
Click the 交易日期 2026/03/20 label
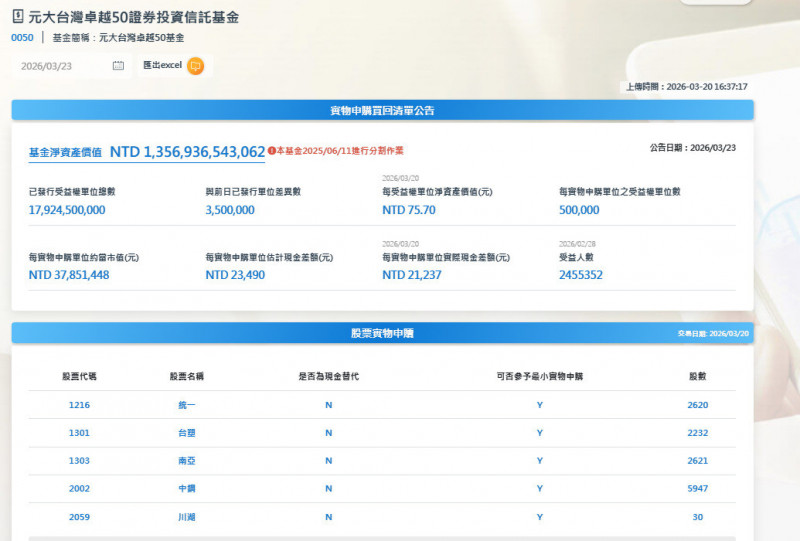713,333
